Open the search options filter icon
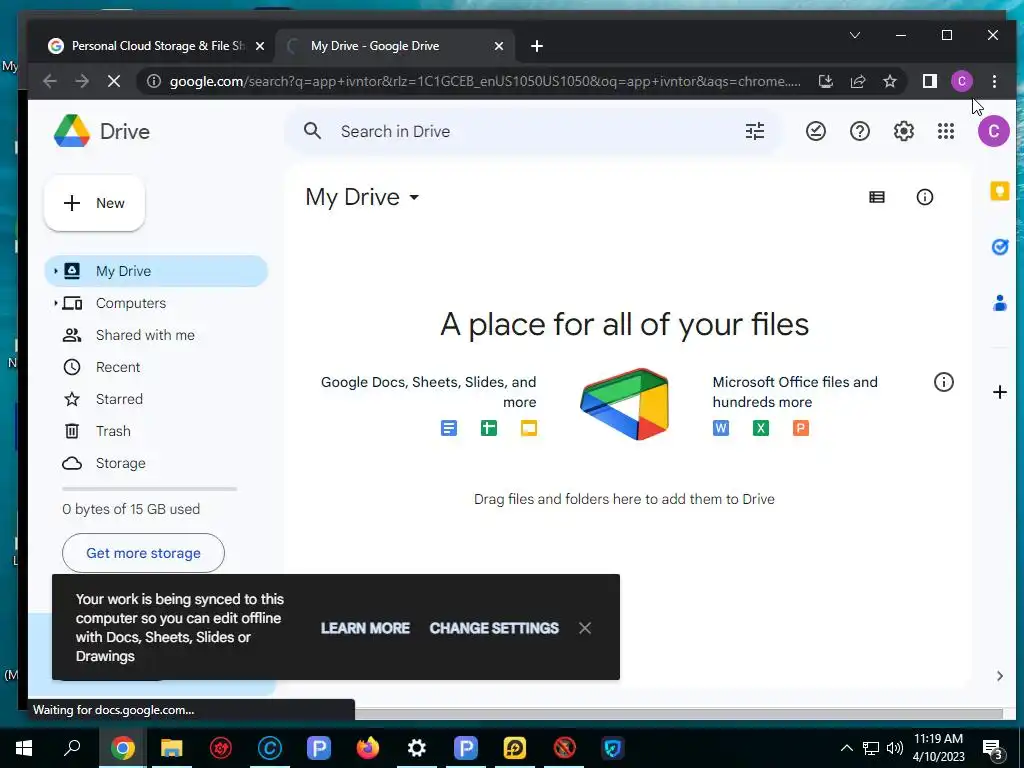The height and width of the screenshot is (768, 1024). tap(754, 131)
